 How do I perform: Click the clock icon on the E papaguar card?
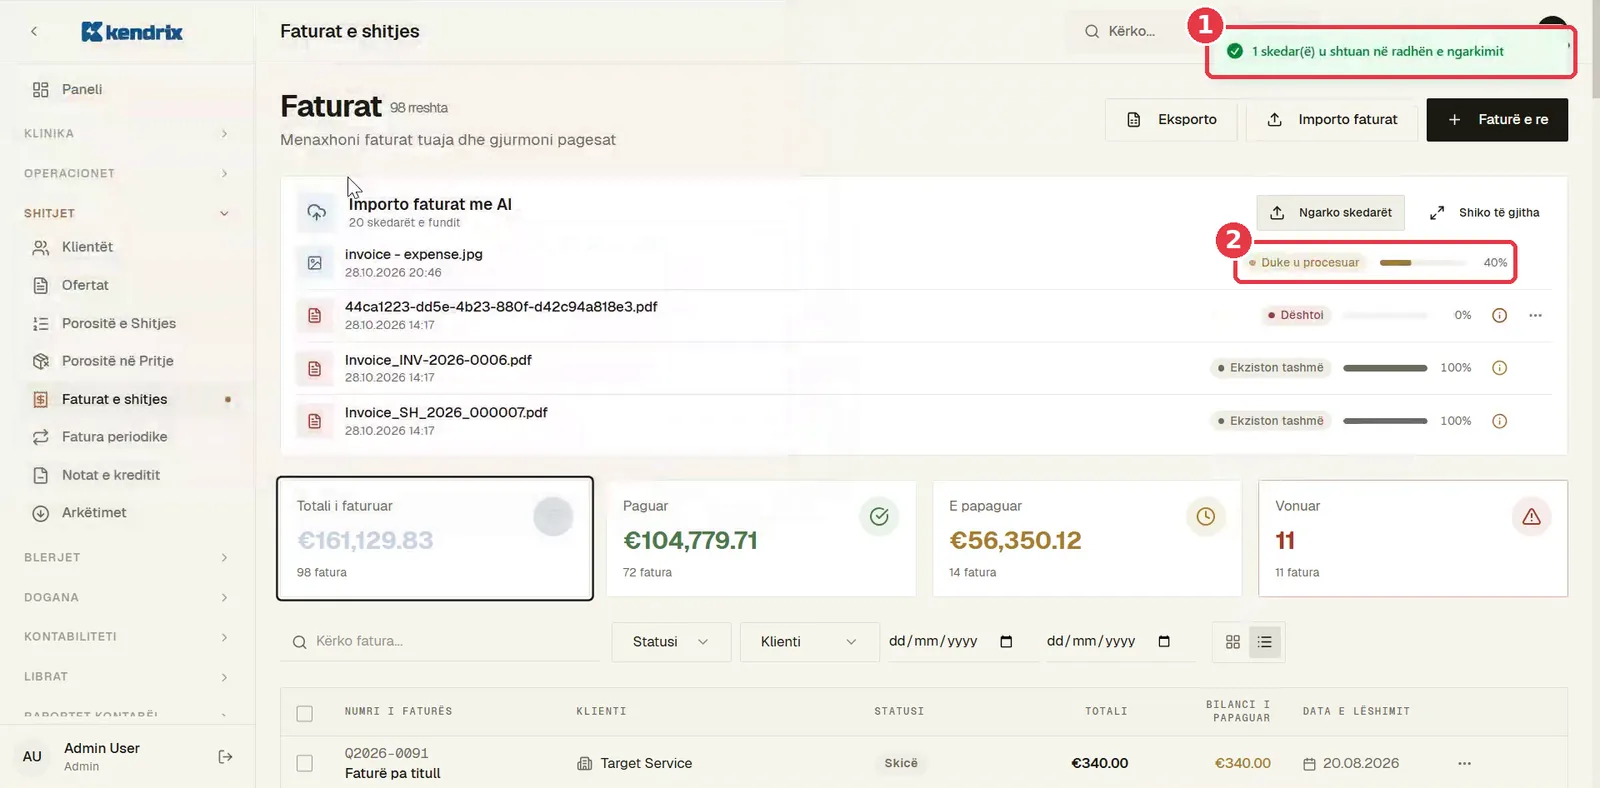point(1205,516)
